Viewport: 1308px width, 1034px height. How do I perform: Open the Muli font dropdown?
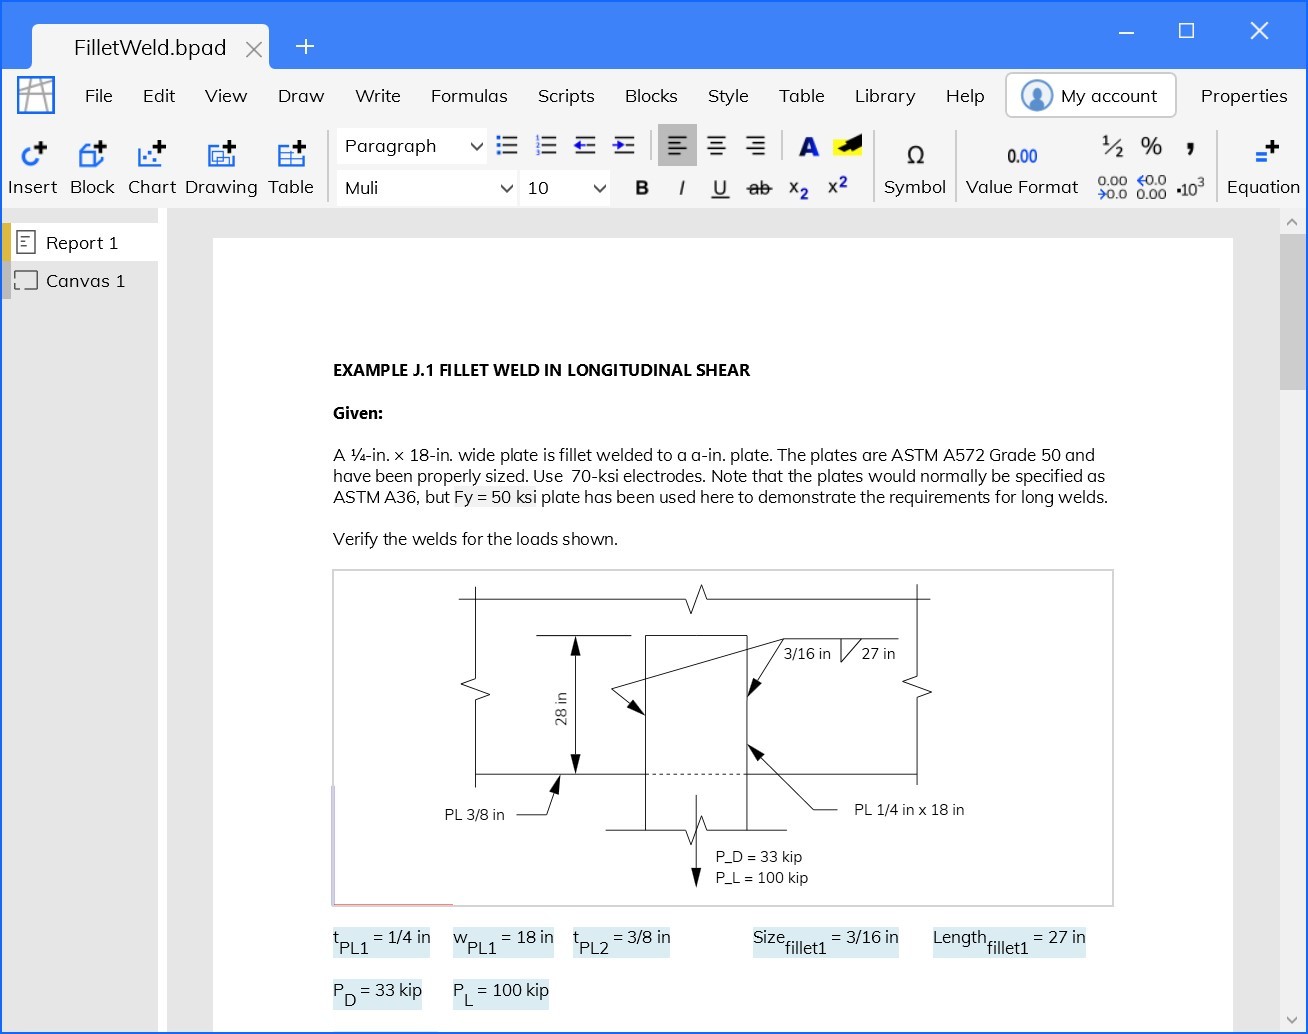click(427, 188)
